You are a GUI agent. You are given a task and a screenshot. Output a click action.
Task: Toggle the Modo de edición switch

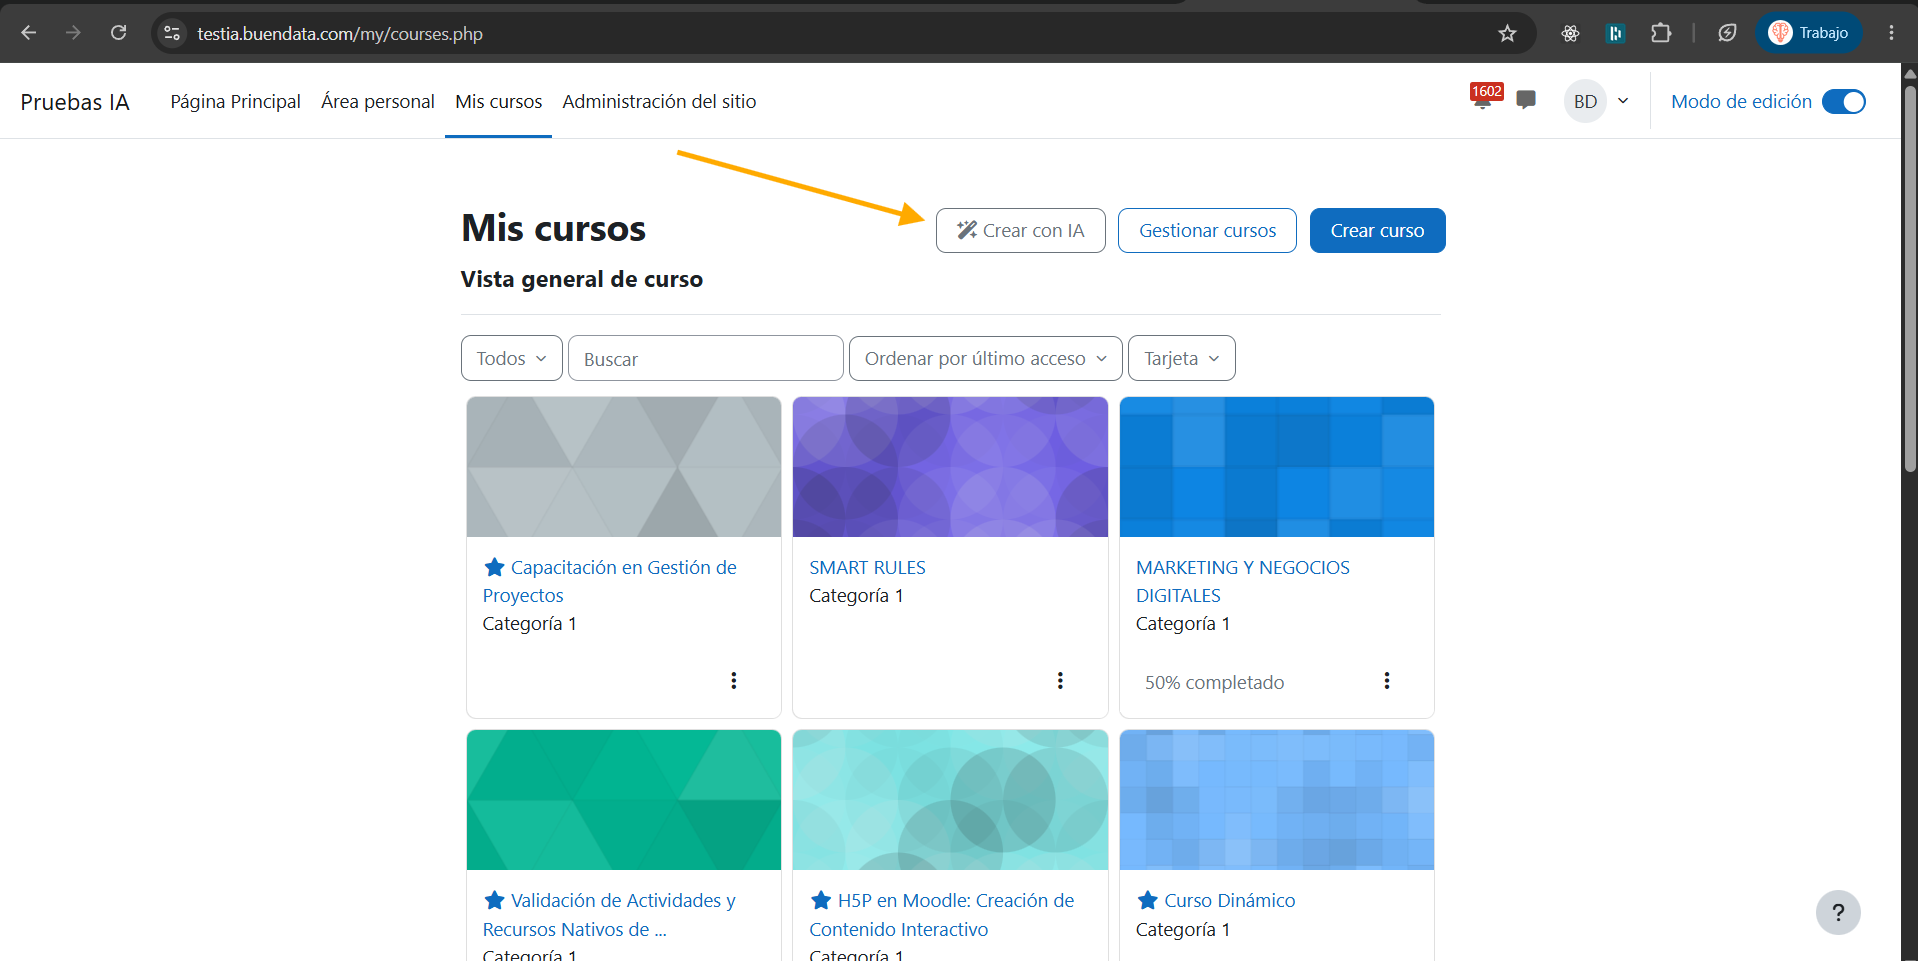pyautogui.click(x=1843, y=101)
